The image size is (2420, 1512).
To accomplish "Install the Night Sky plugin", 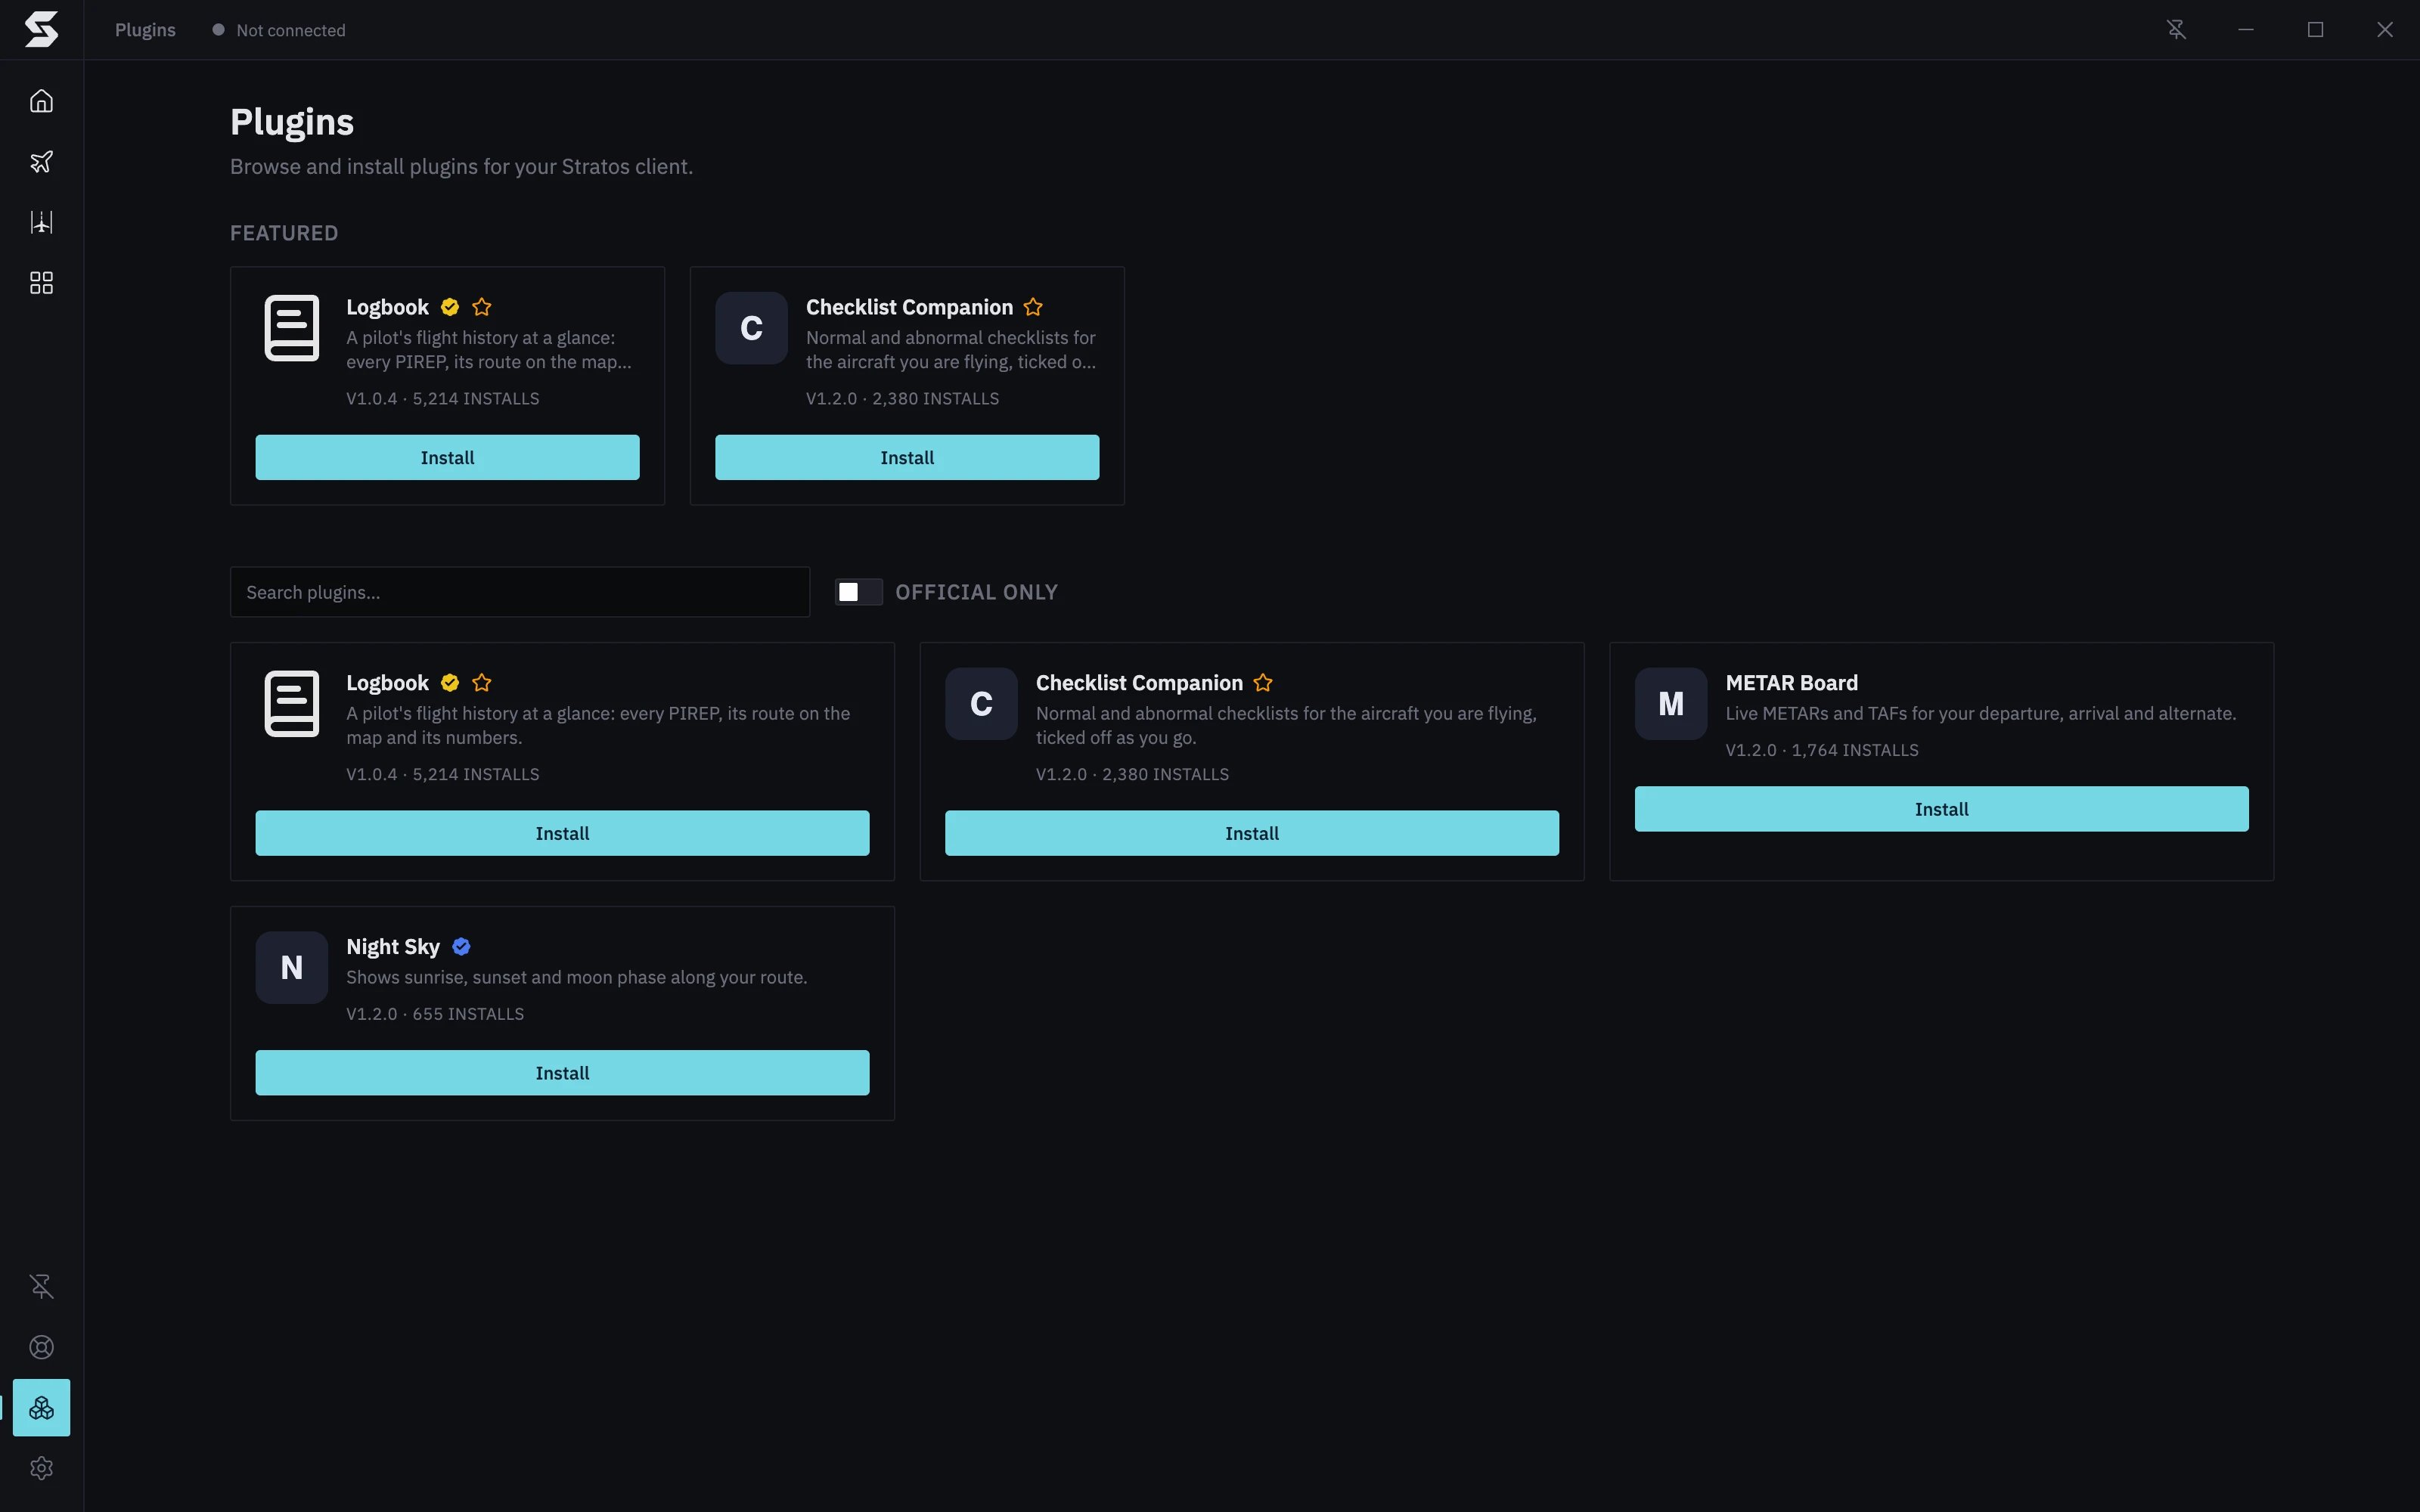I will pos(562,1073).
